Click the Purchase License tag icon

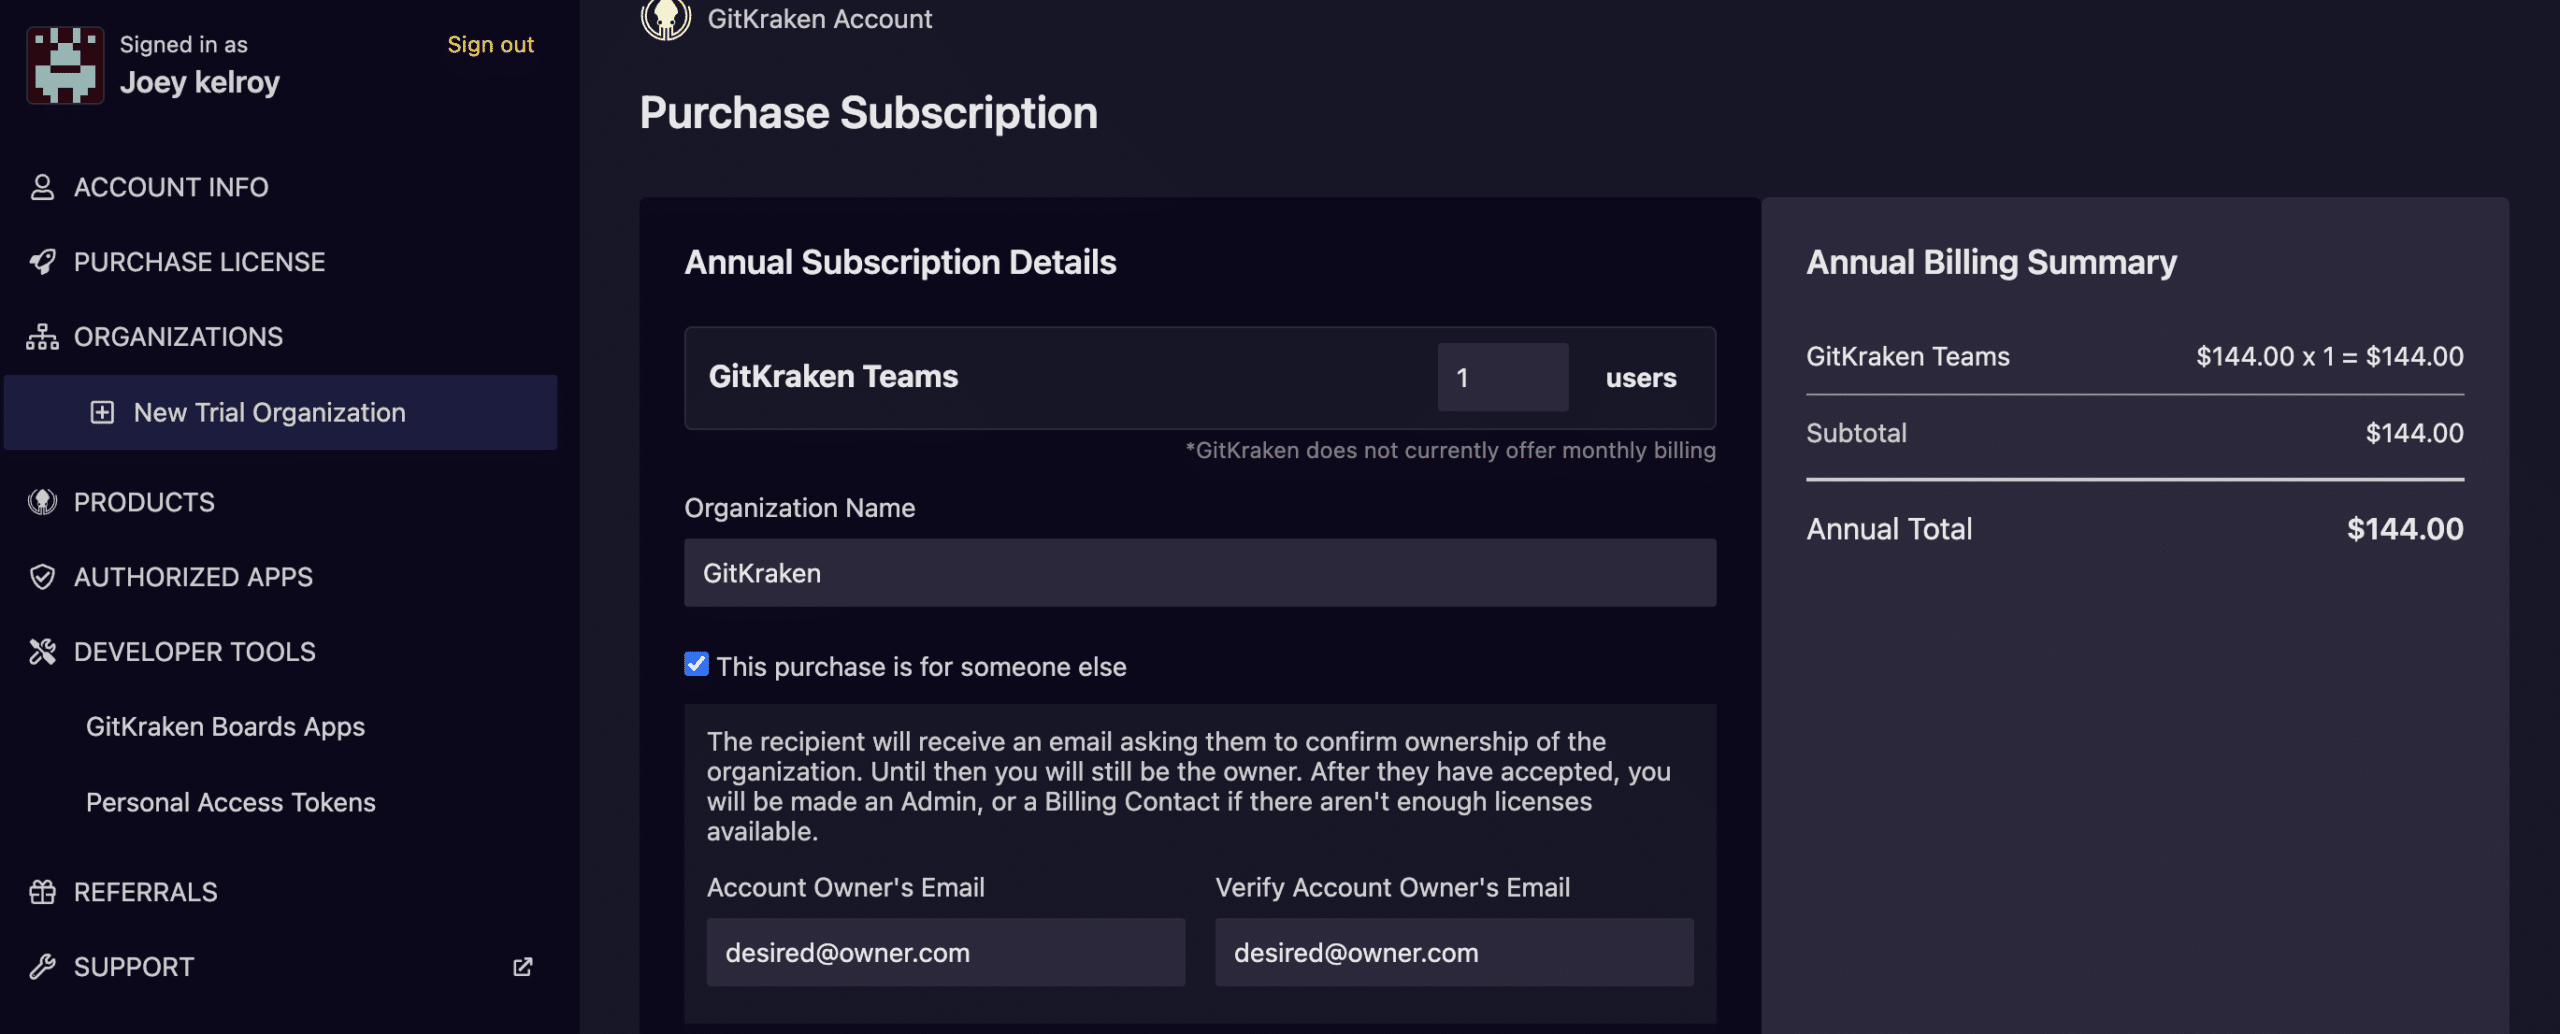(42, 262)
